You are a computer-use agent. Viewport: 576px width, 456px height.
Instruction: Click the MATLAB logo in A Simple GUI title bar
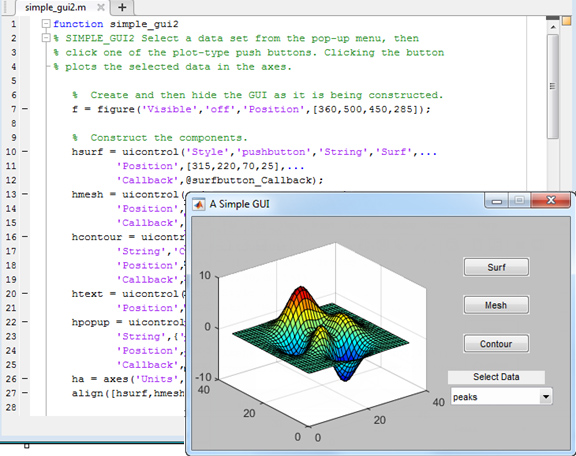coord(199,204)
